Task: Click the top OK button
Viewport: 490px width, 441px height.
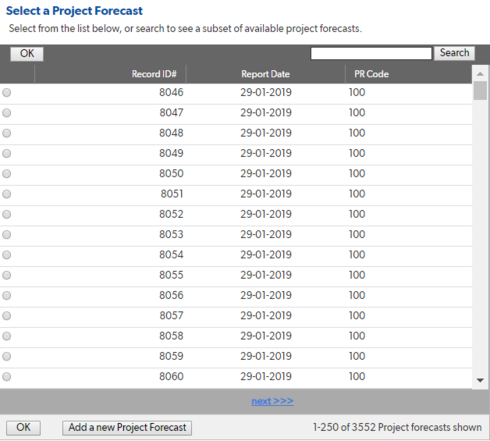Action: 27,54
